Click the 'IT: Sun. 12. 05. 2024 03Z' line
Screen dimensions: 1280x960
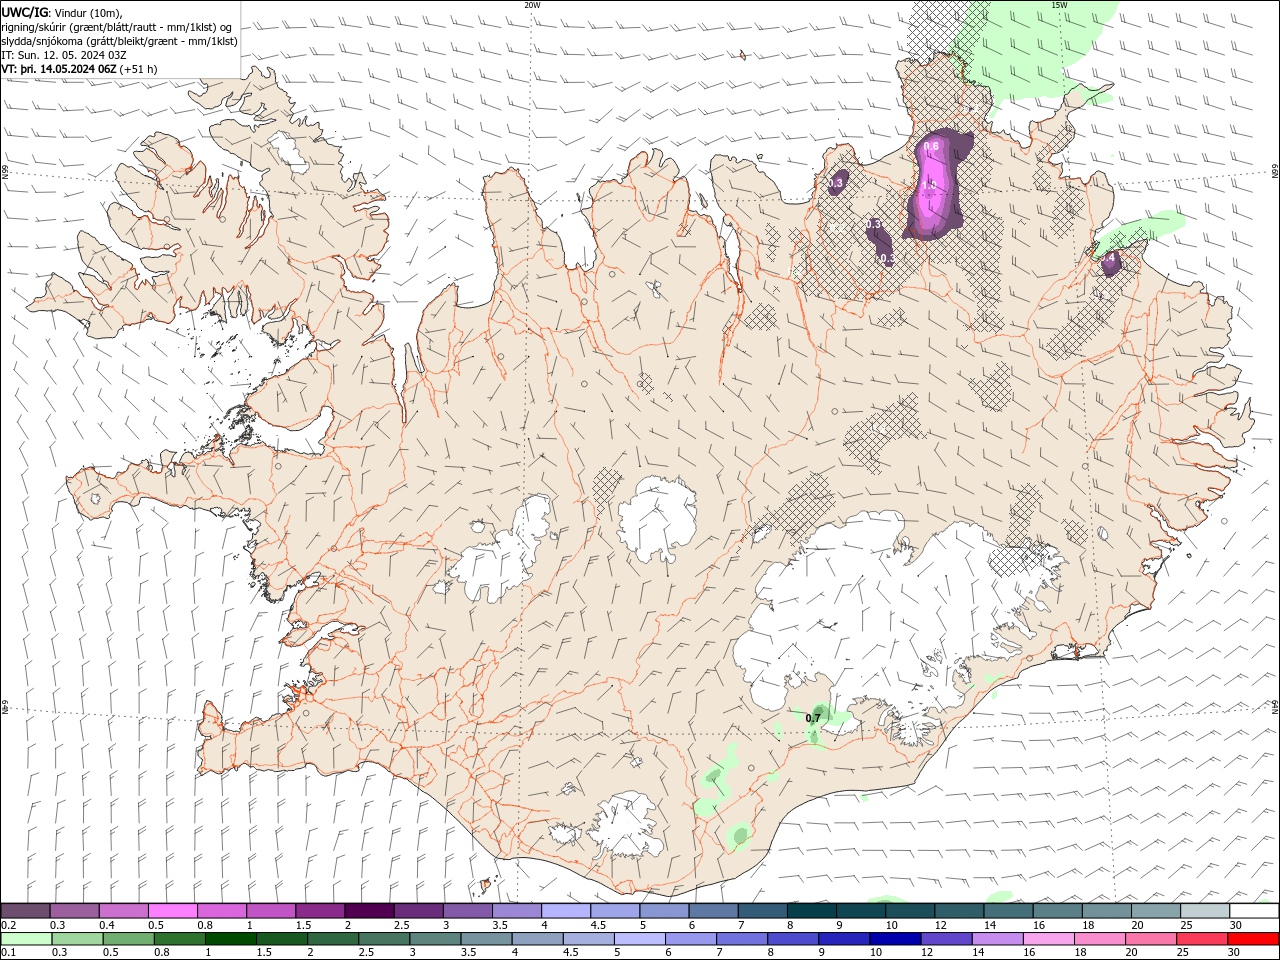coord(64,55)
